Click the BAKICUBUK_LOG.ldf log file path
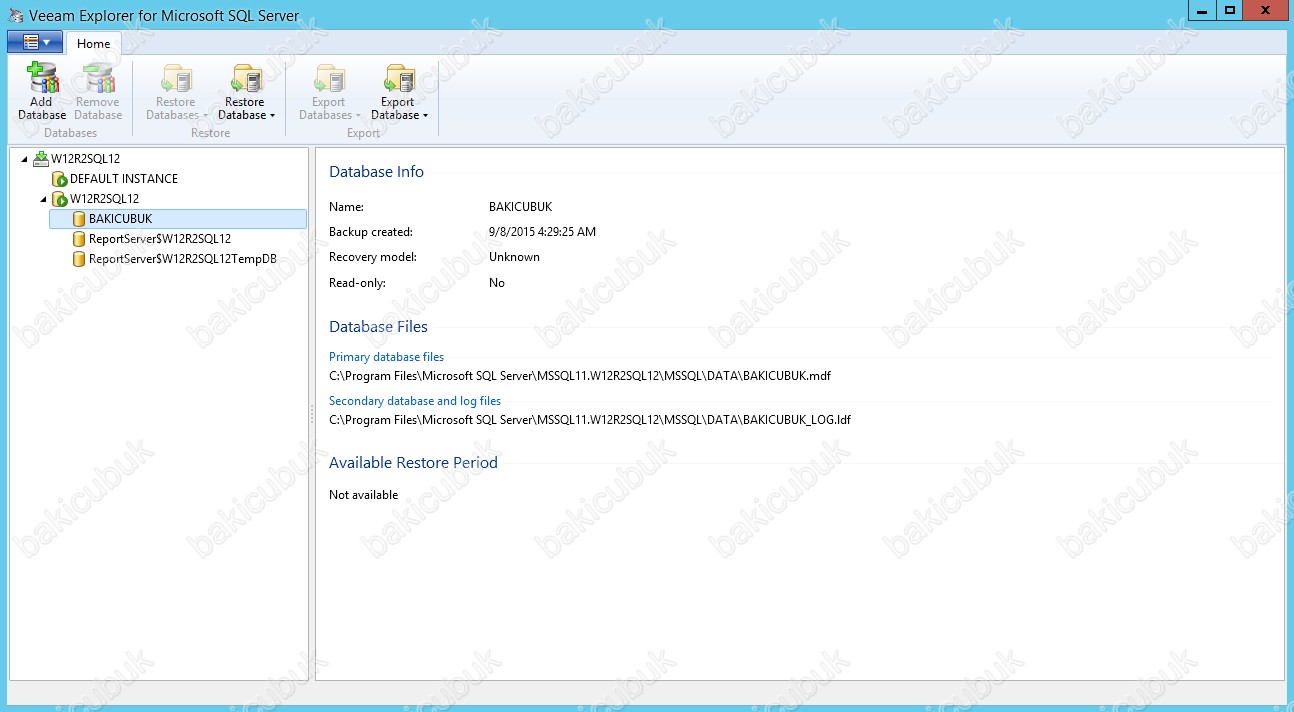The width and height of the screenshot is (1294, 712). pyautogui.click(x=590, y=420)
